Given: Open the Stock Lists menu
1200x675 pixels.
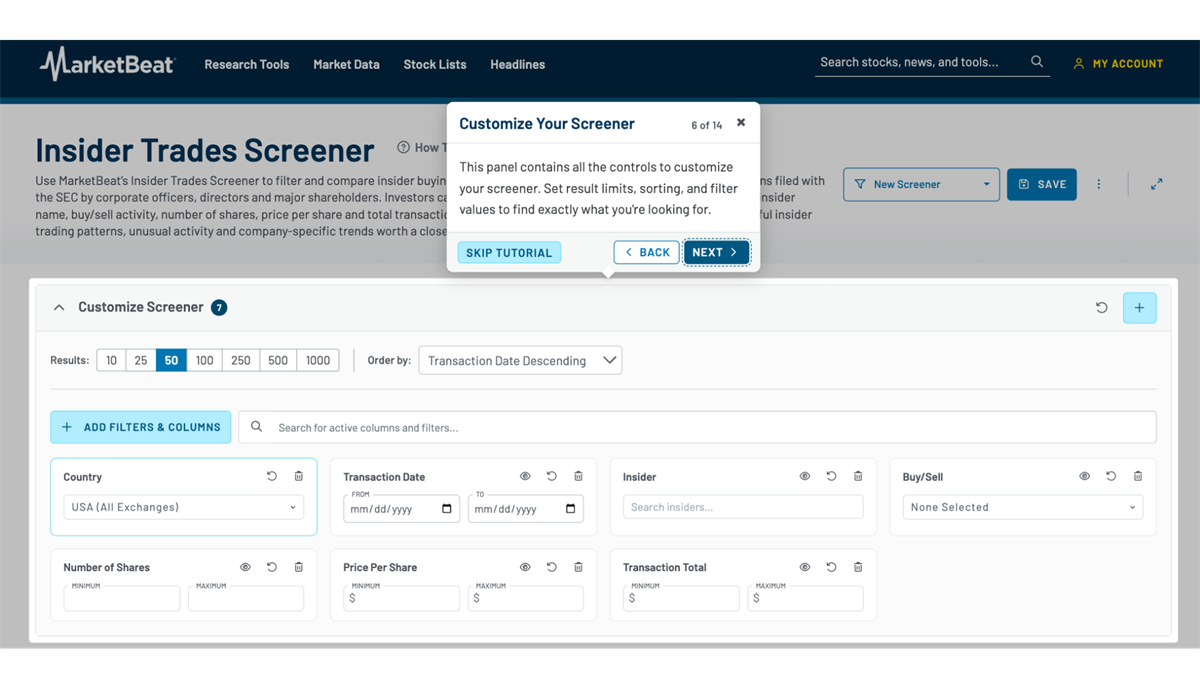Looking at the screenshot, I should tap(435, 64).
